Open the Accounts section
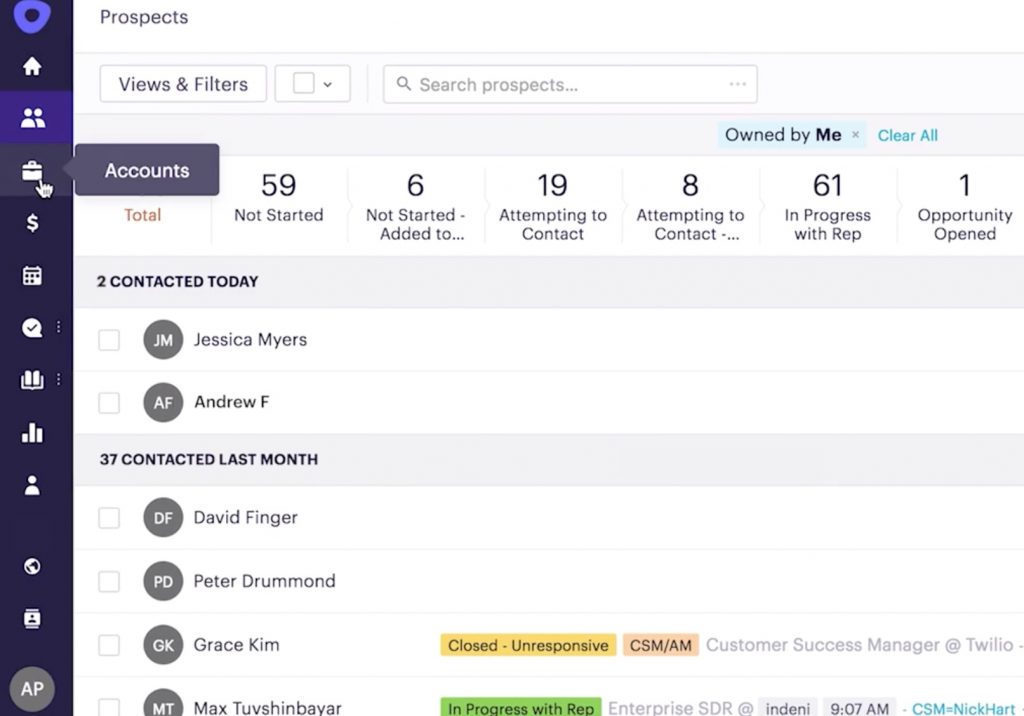Screen dimensions: 1024x716 click(33, 169)
